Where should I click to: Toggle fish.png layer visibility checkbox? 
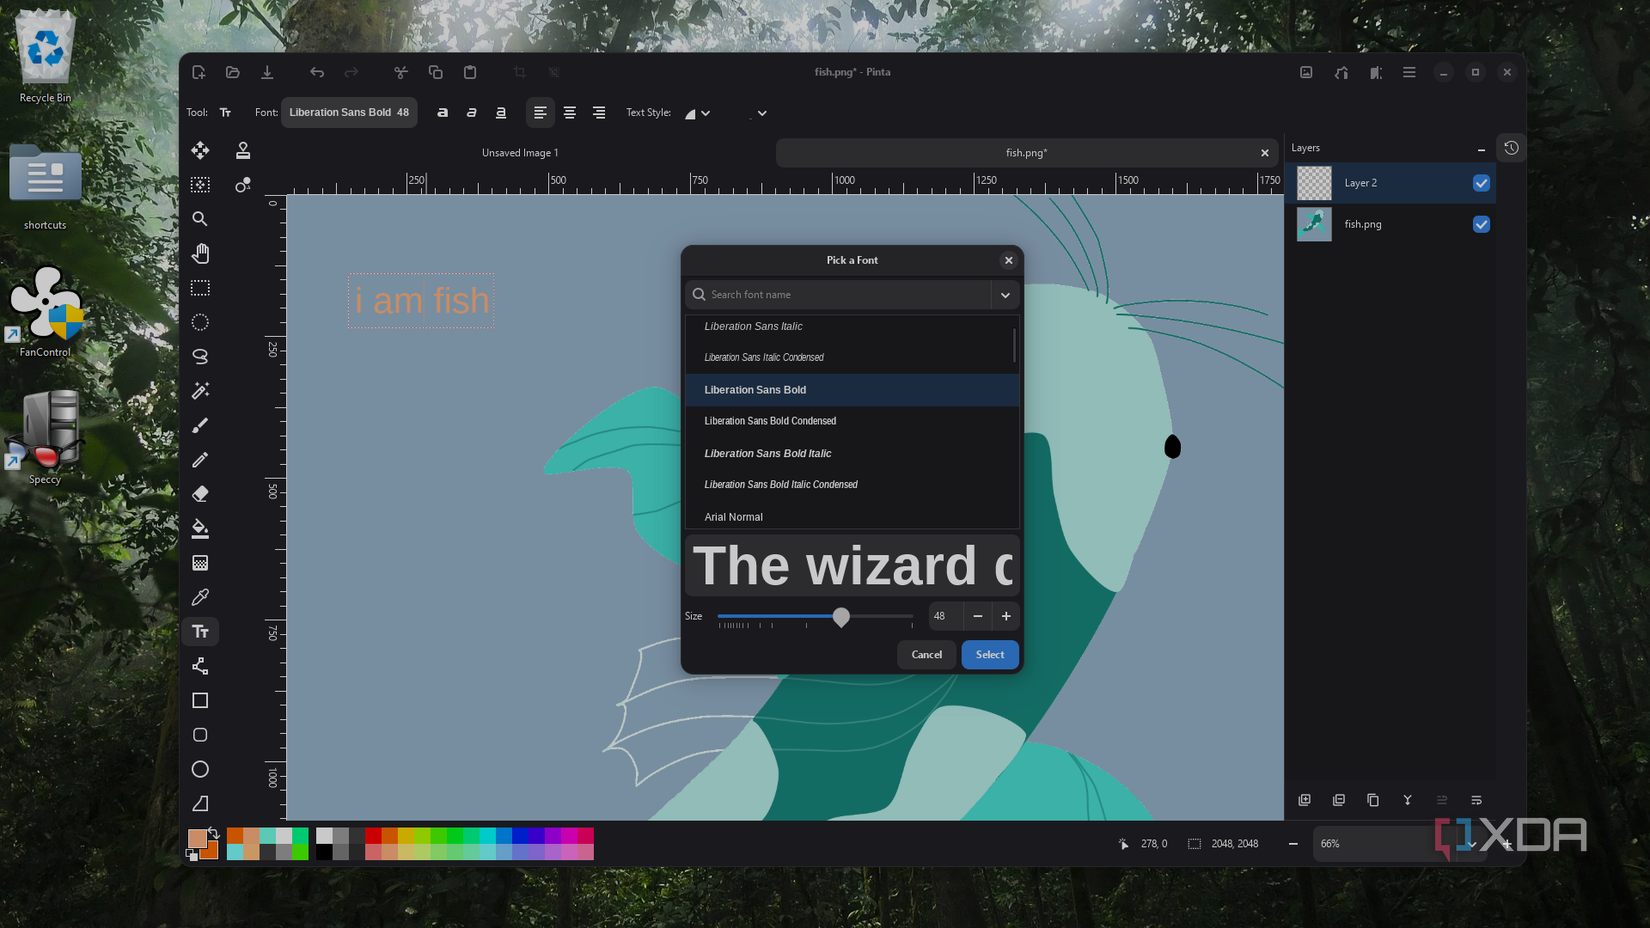pyautogui.click(x=1481, y=224)
